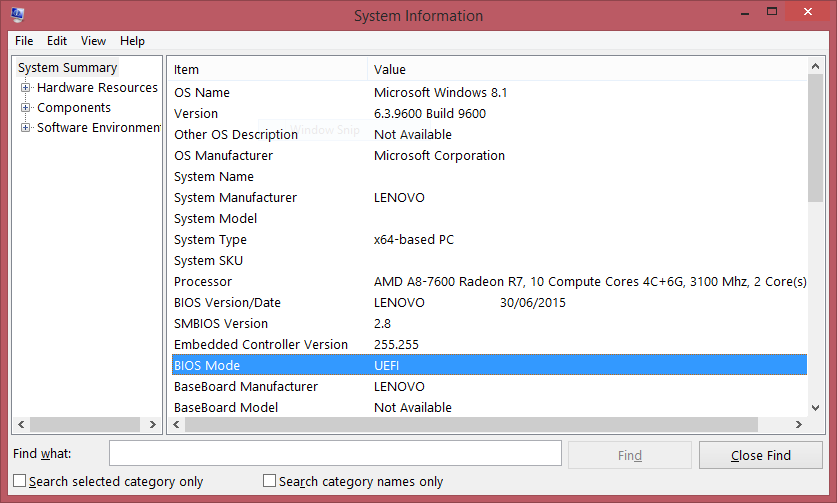
Task: Open the File menu
Action: (24, 41)
